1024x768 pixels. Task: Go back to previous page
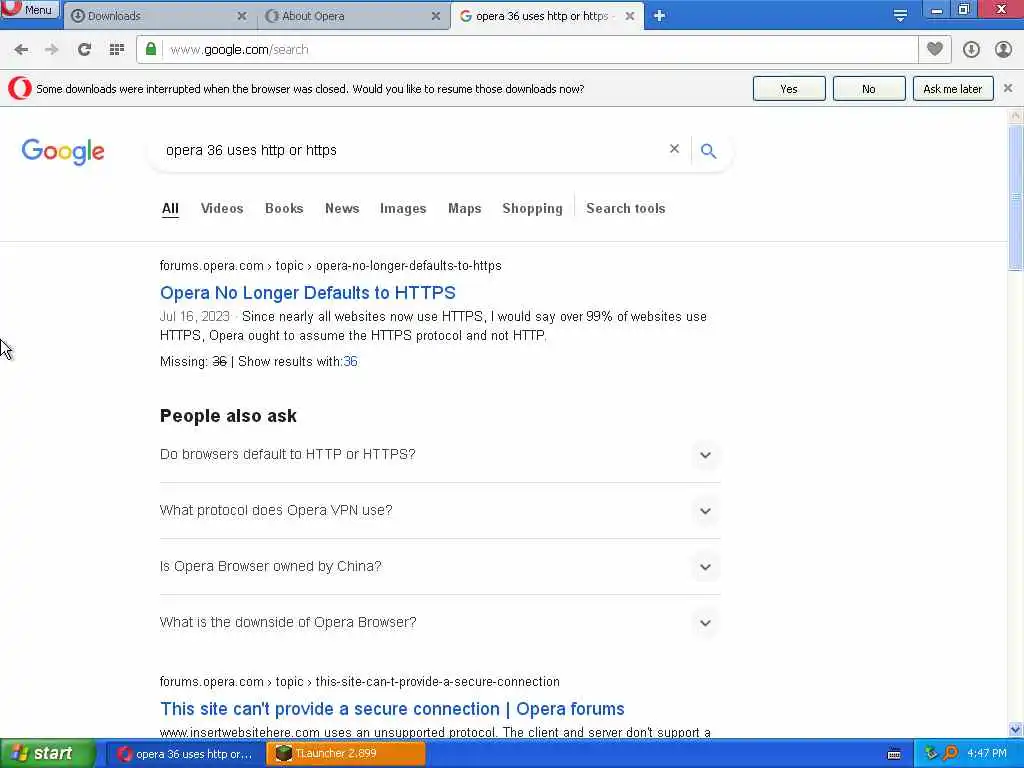[21, 50]
